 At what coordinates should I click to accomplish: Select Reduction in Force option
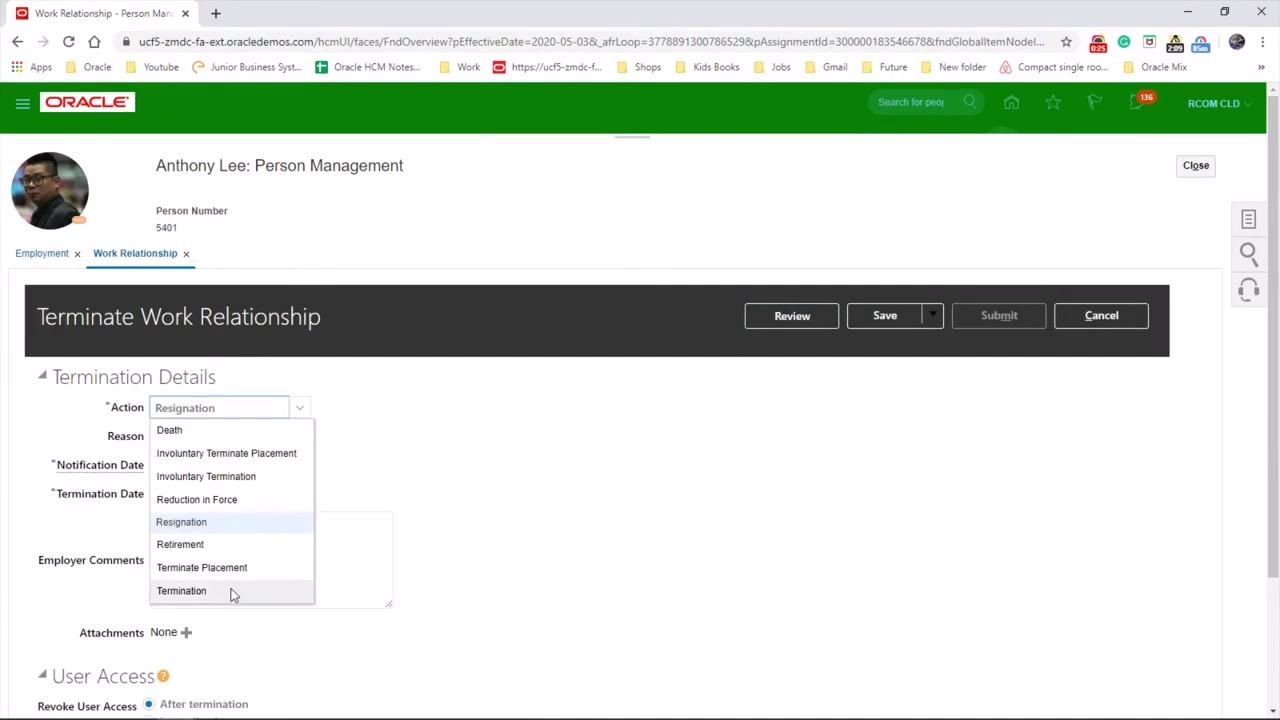tap(232, 499)
